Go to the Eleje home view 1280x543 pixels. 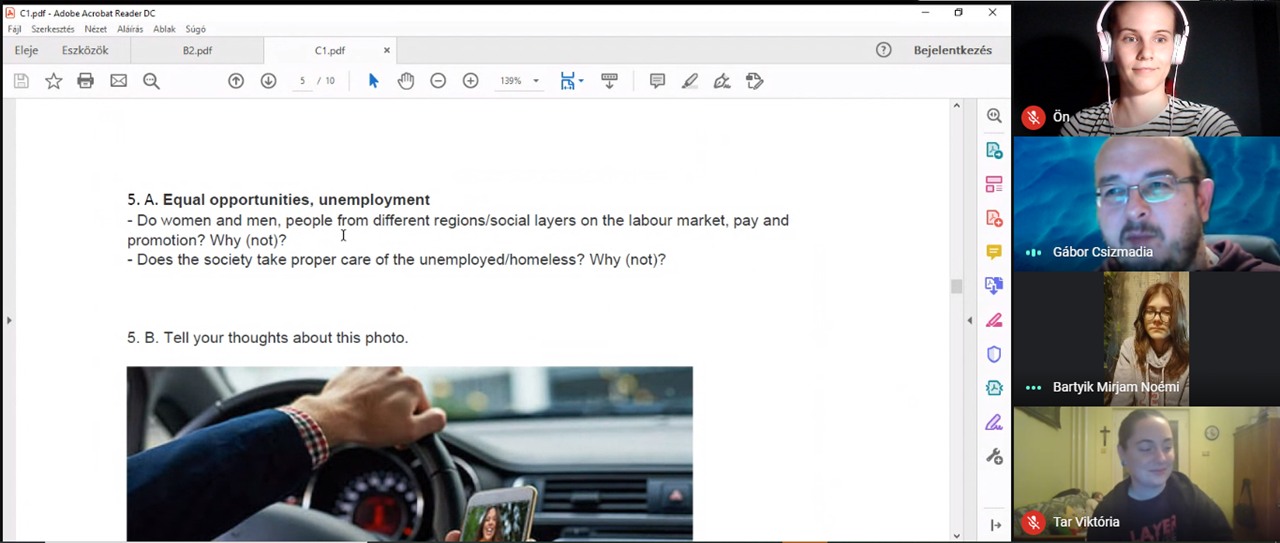[x=26, y=50]
